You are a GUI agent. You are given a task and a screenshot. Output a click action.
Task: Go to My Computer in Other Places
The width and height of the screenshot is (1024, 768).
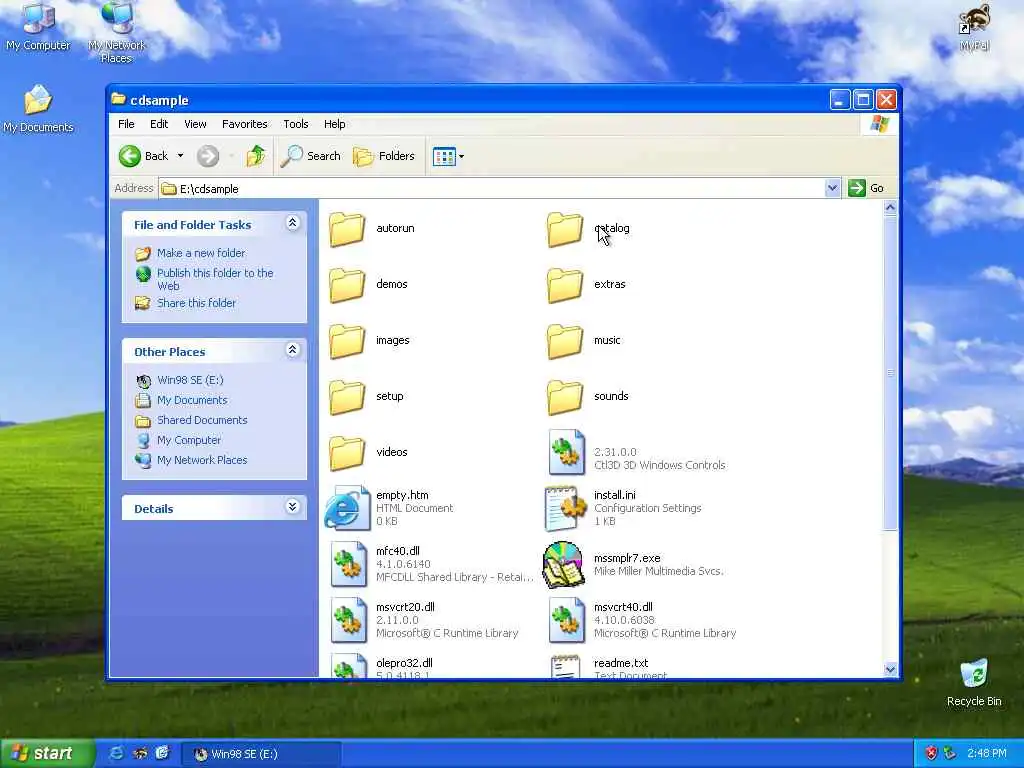(189, 440)
